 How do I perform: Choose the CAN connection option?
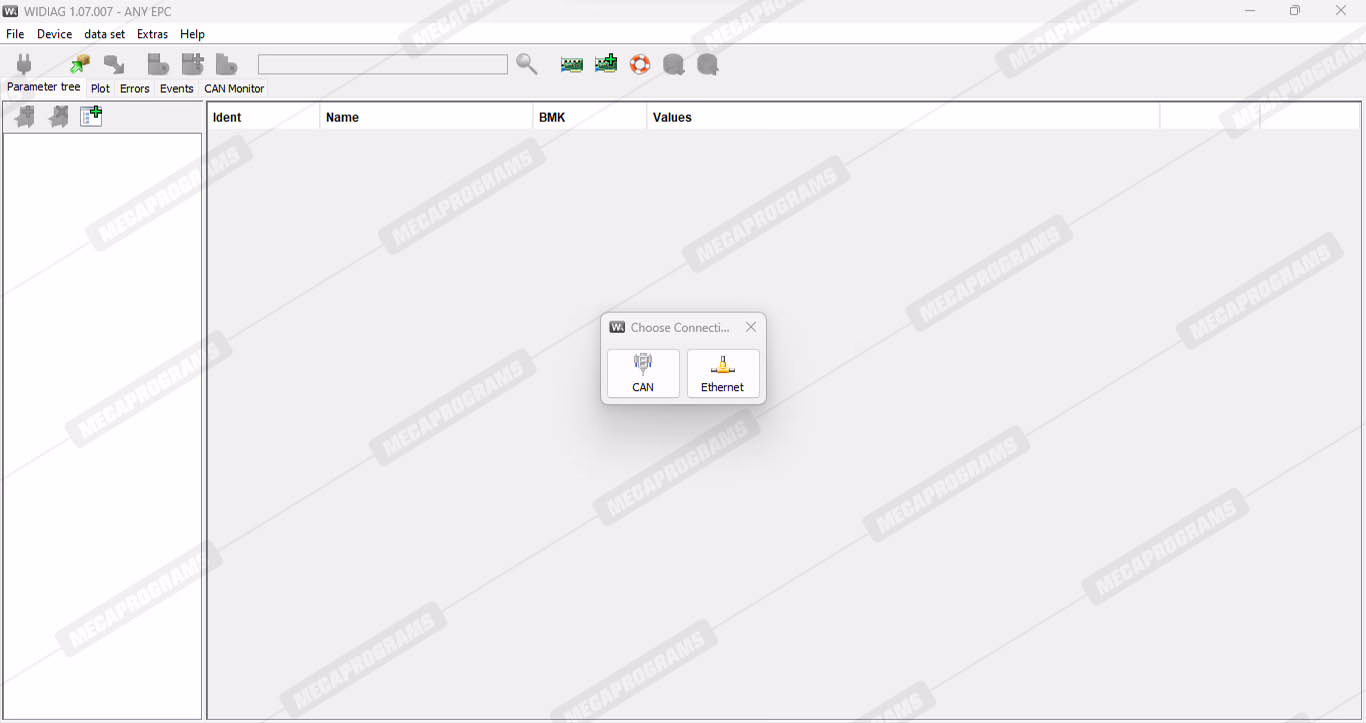point(643,373)
